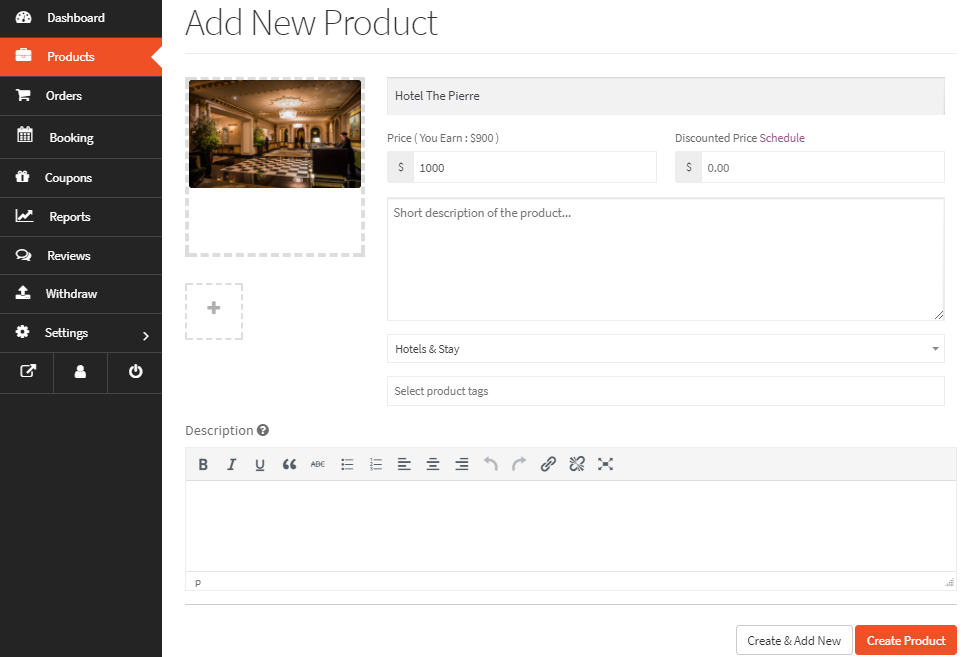Image resolution: width=961 pixels, height=657 pixels.
Task: Go to the Booking section
Action: (x=71, y=138)
